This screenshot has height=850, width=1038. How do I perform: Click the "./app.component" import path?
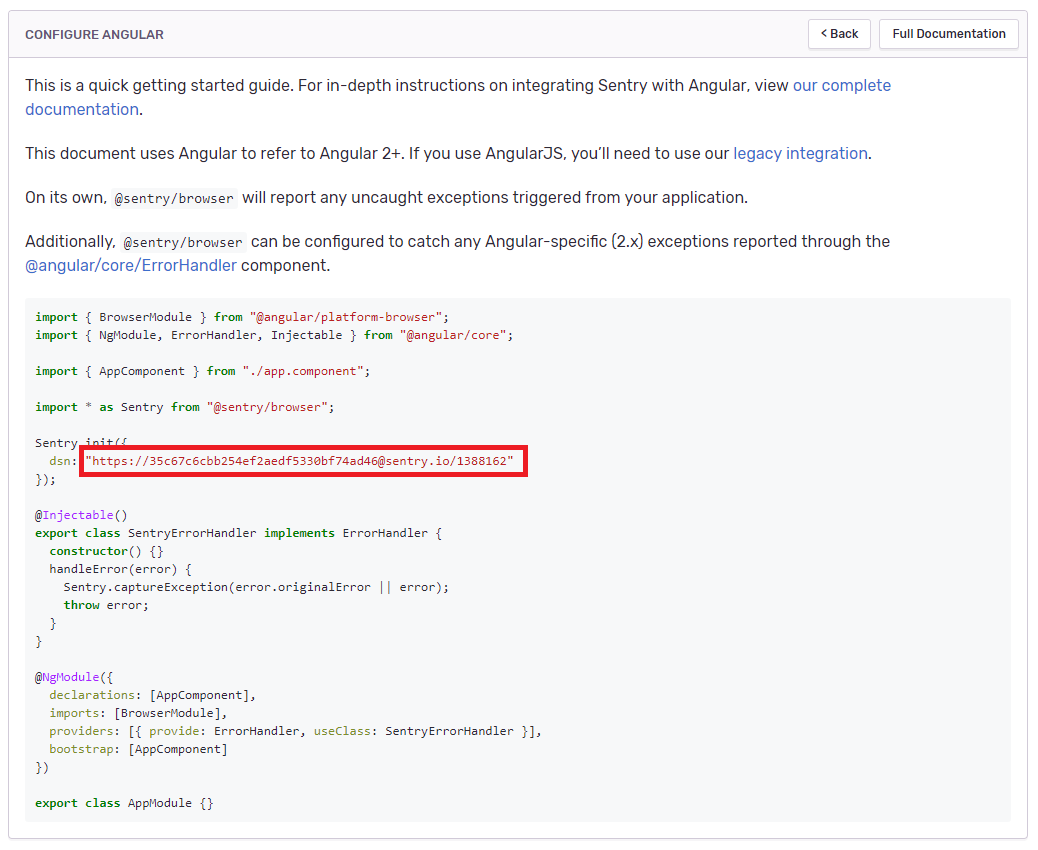coord(303,371)
